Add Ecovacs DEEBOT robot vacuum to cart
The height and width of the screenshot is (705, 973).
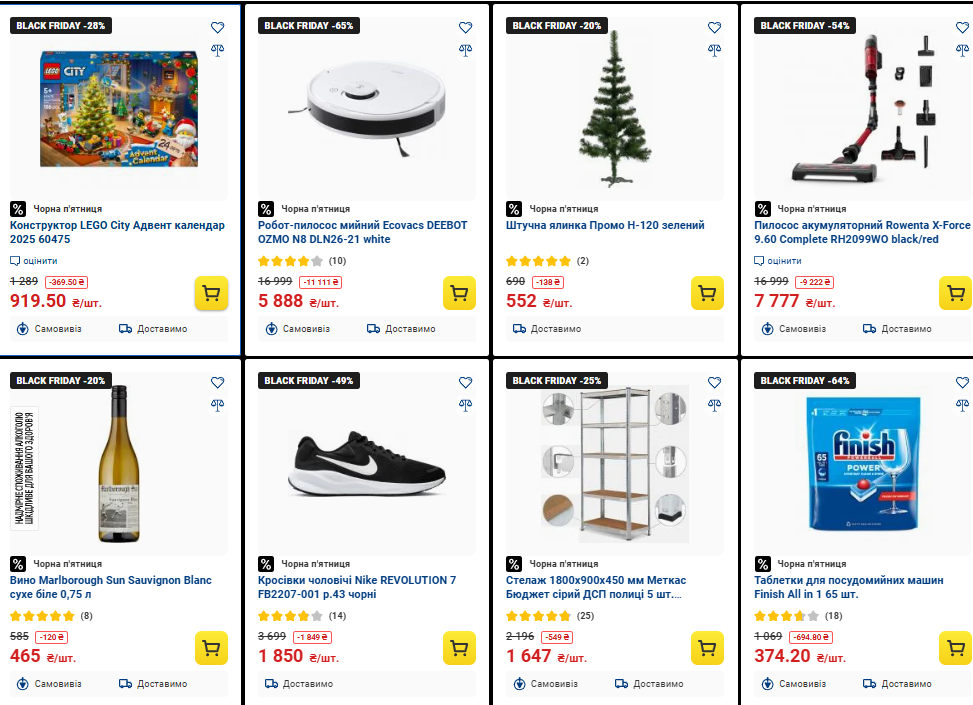click(x=459, y=293)
